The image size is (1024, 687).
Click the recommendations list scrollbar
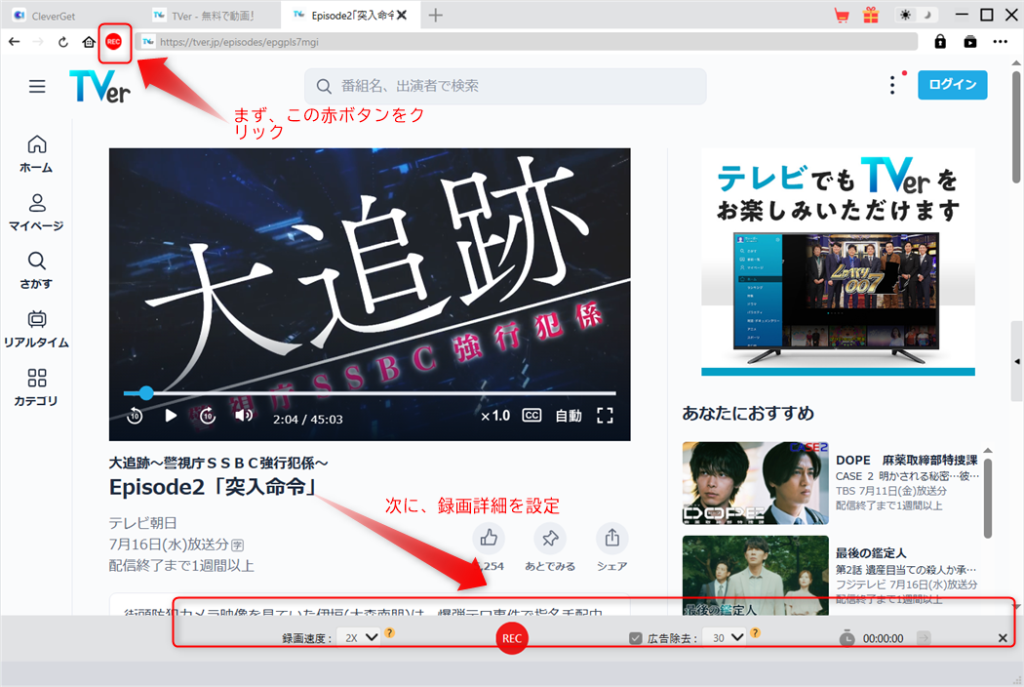pyautogui.click(x=987, y=500)
